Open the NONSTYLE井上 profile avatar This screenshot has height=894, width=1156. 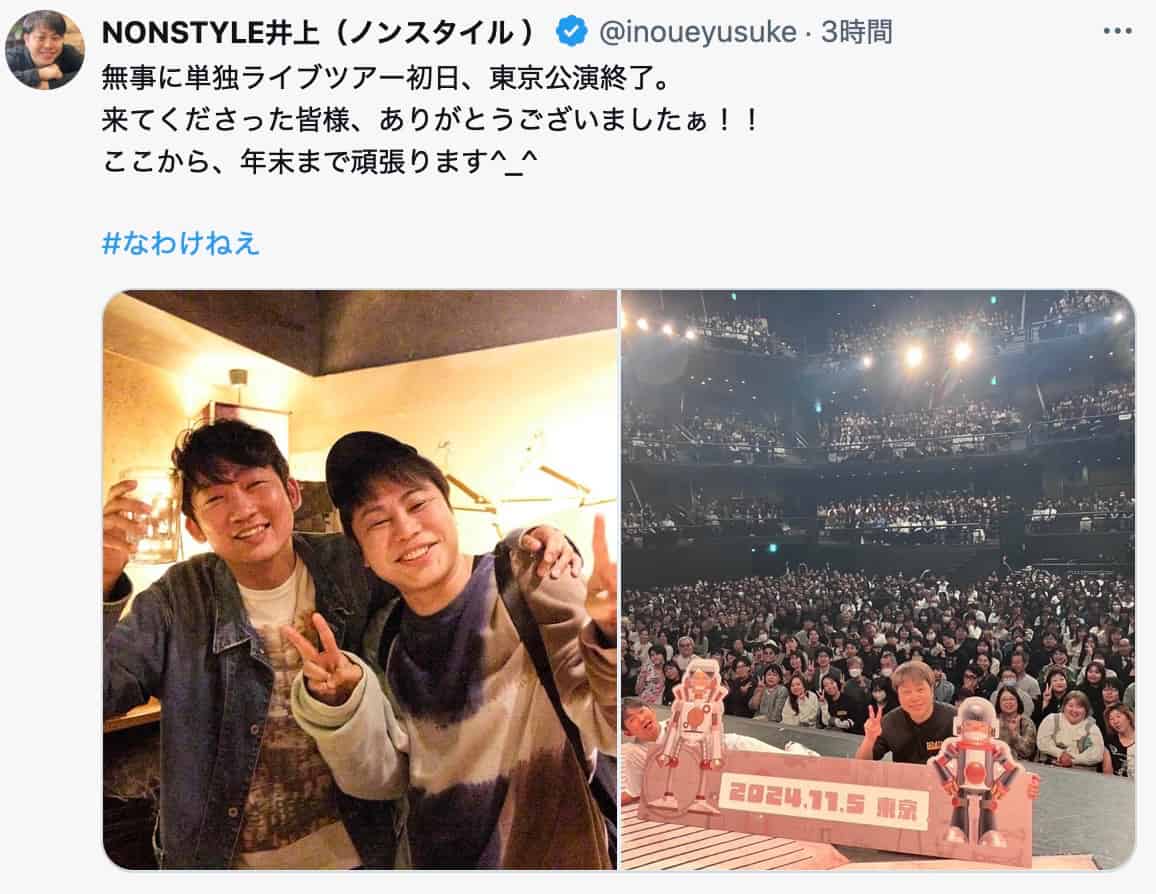pyautogui.click(x=44, y=49)
